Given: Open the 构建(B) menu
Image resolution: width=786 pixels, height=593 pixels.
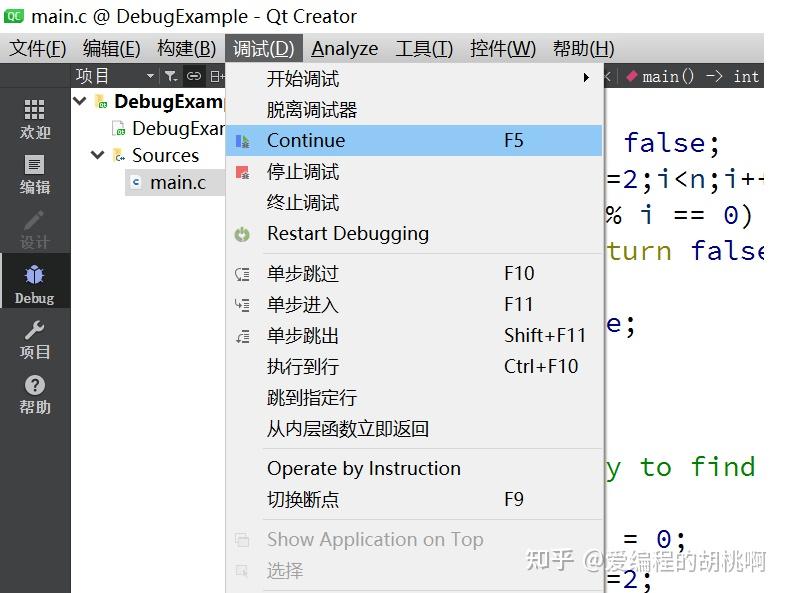Looking at the screenshot, I should (x=186, y=49).
